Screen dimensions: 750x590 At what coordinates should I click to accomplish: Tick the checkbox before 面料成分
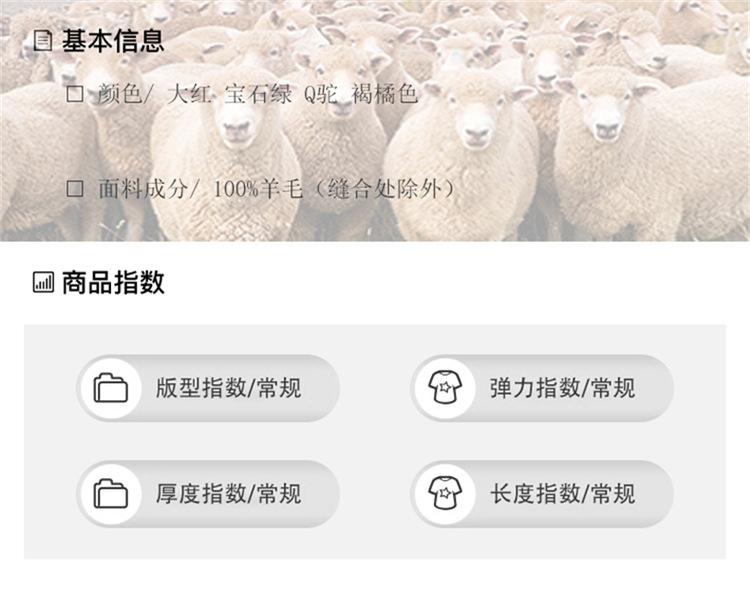click(75, 189)
